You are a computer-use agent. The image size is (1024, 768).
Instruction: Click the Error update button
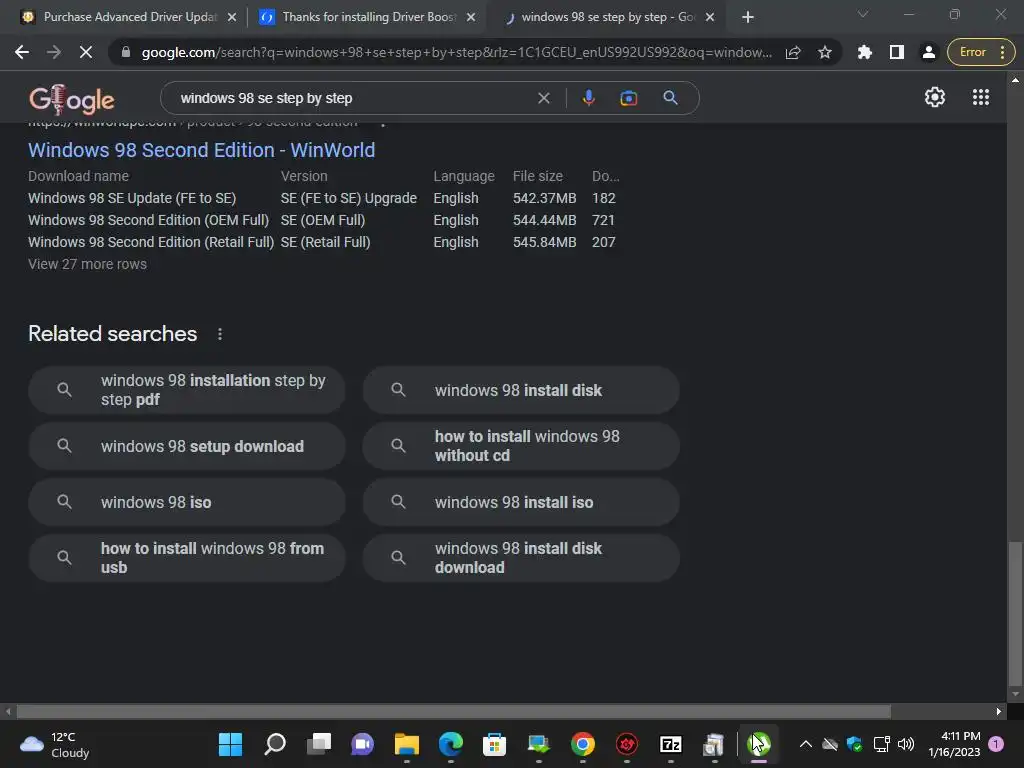click(x=981, y=52)
